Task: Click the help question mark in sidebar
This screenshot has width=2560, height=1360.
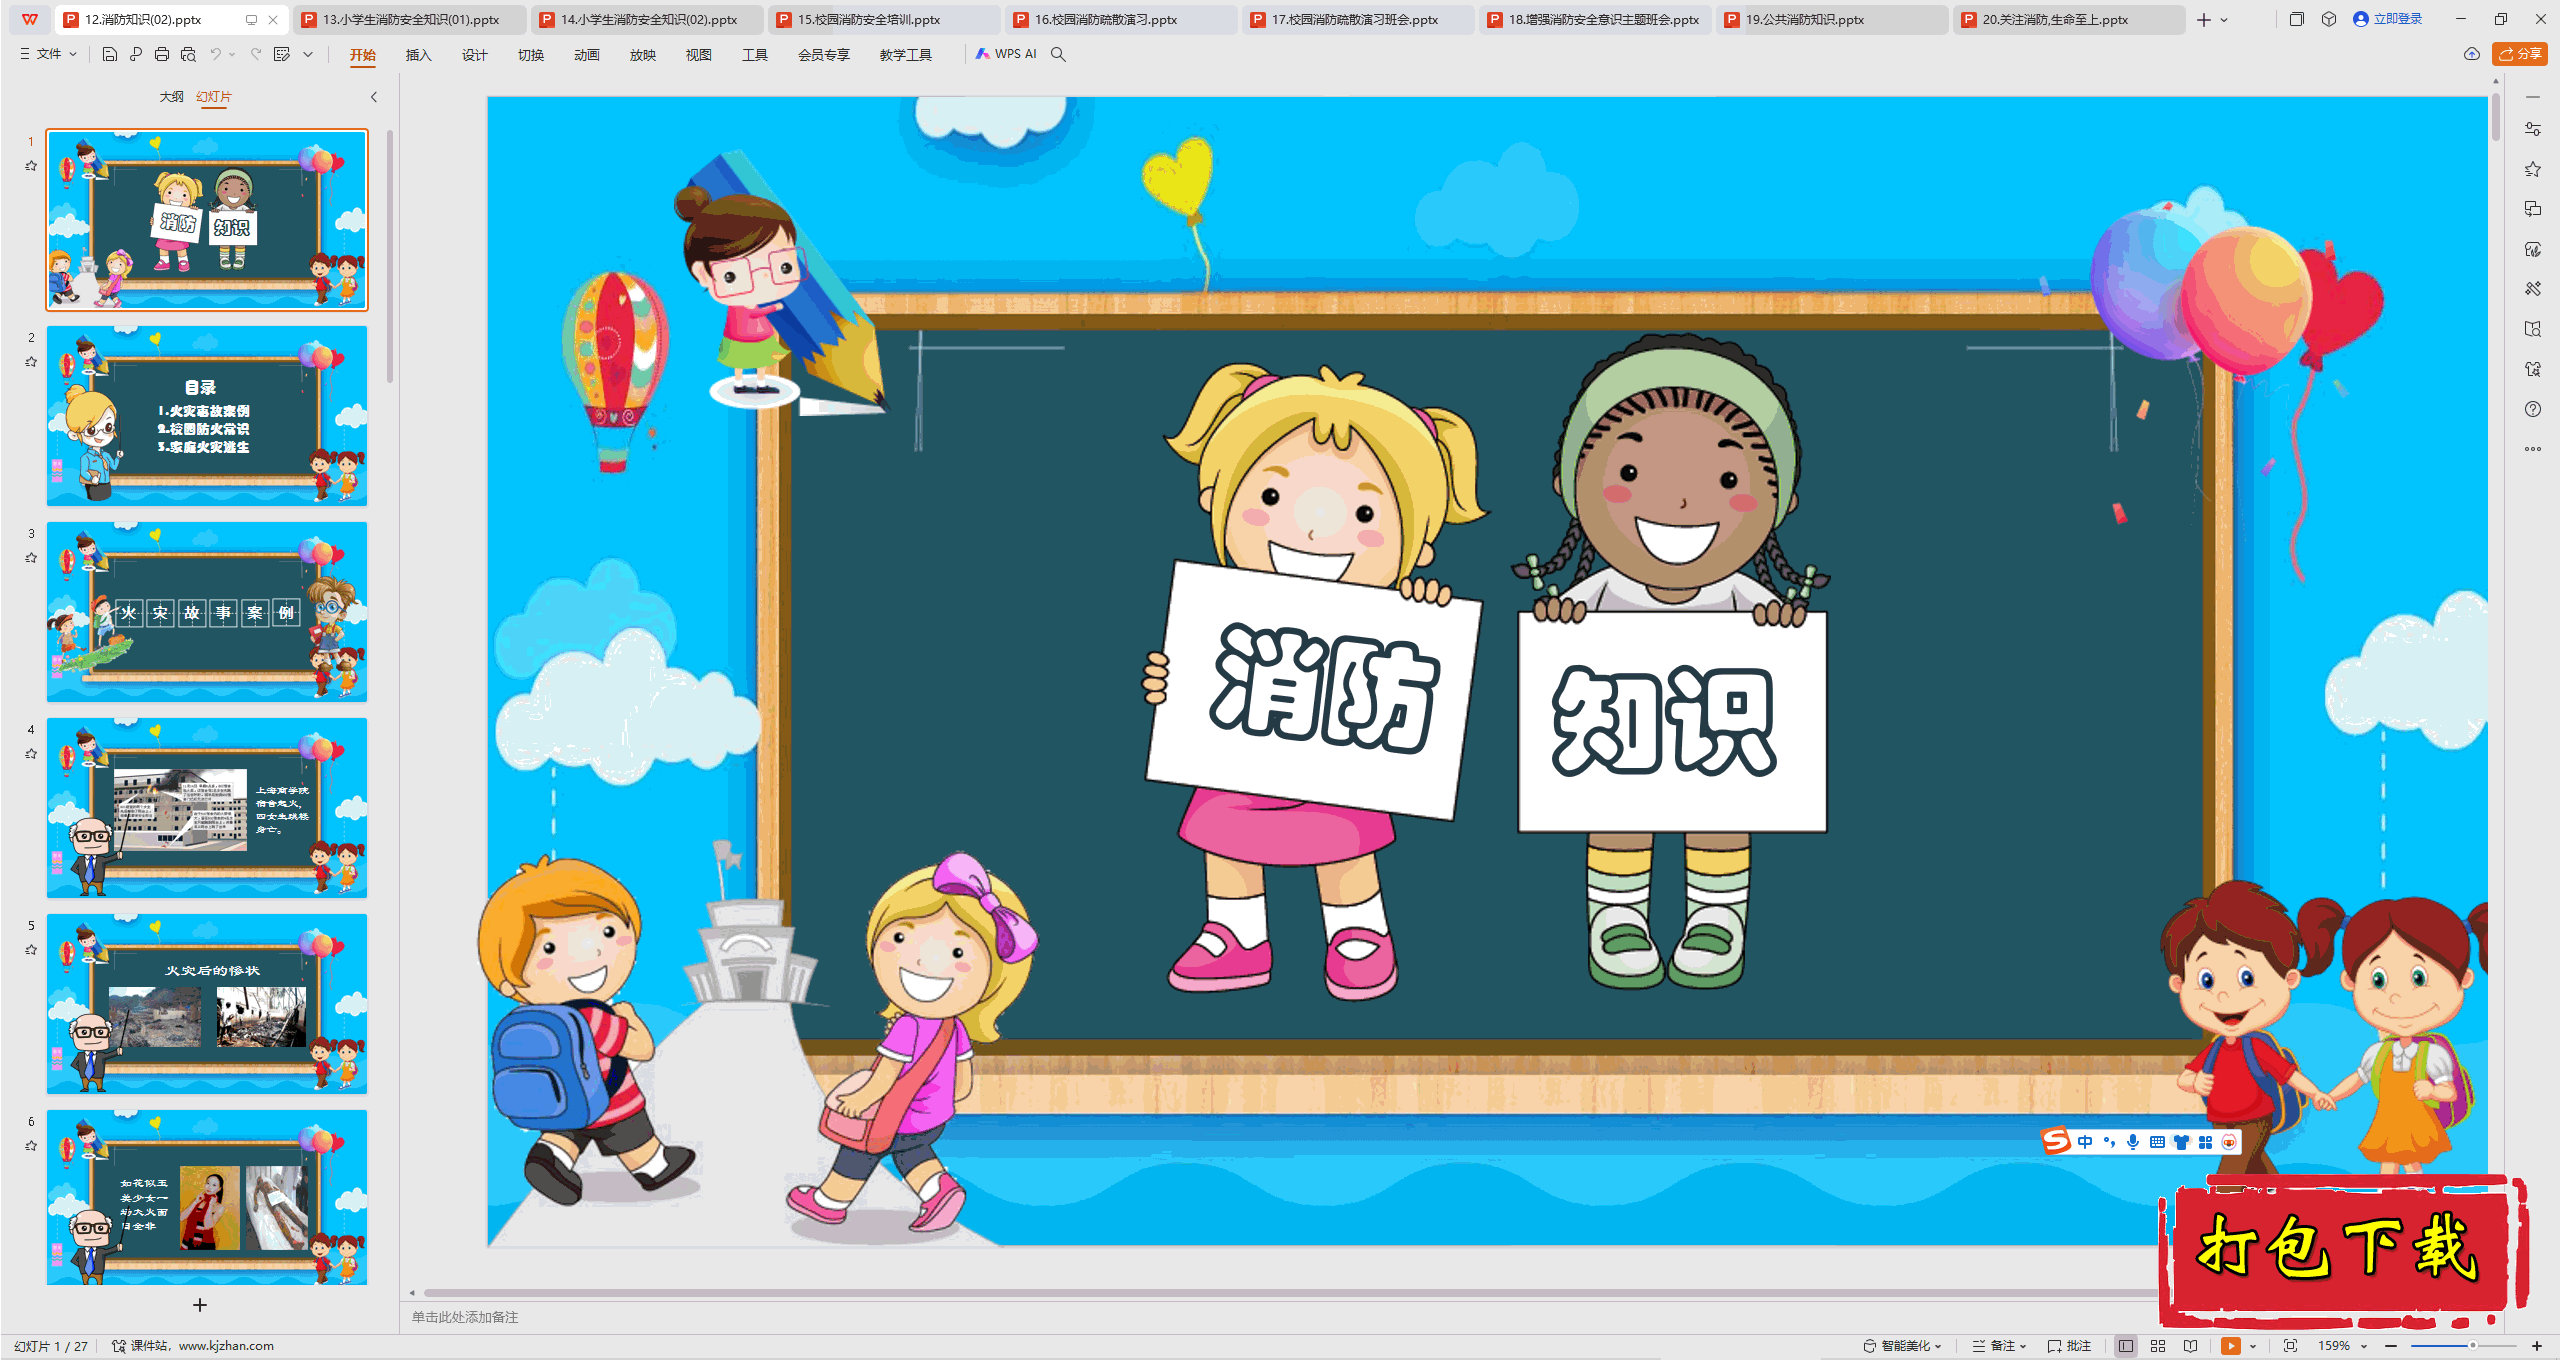Action: 2532,409
